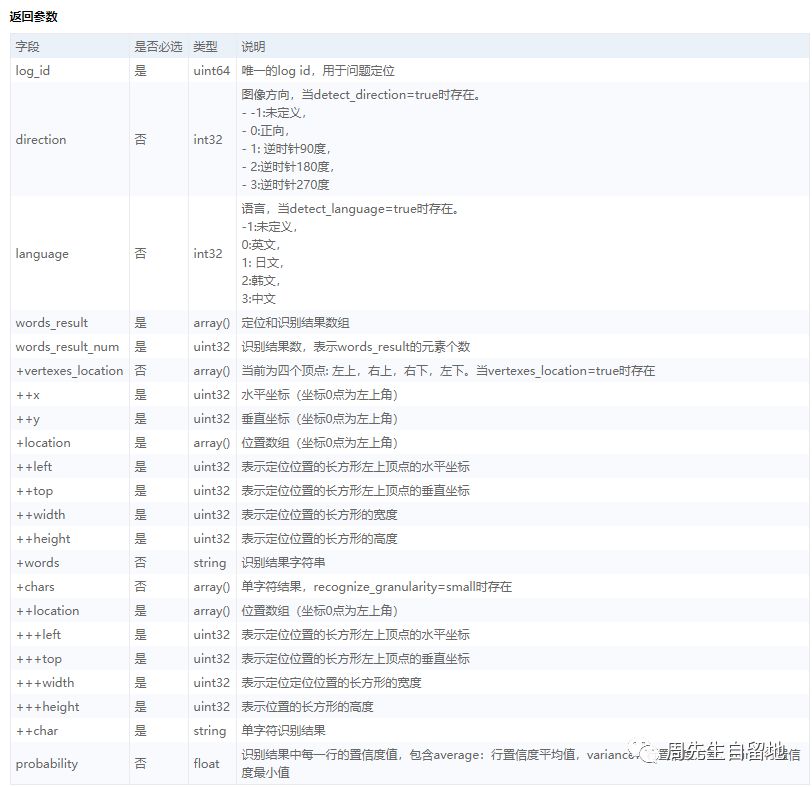Click the int32 type in direction row
This screenshot has width=812, height=787.
[x=208, y=139]
